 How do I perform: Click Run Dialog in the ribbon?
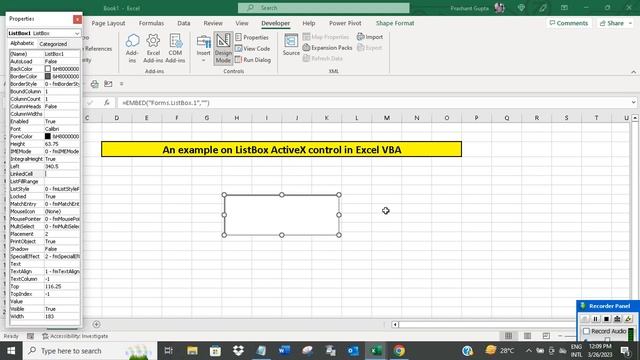tap(253, 60)
